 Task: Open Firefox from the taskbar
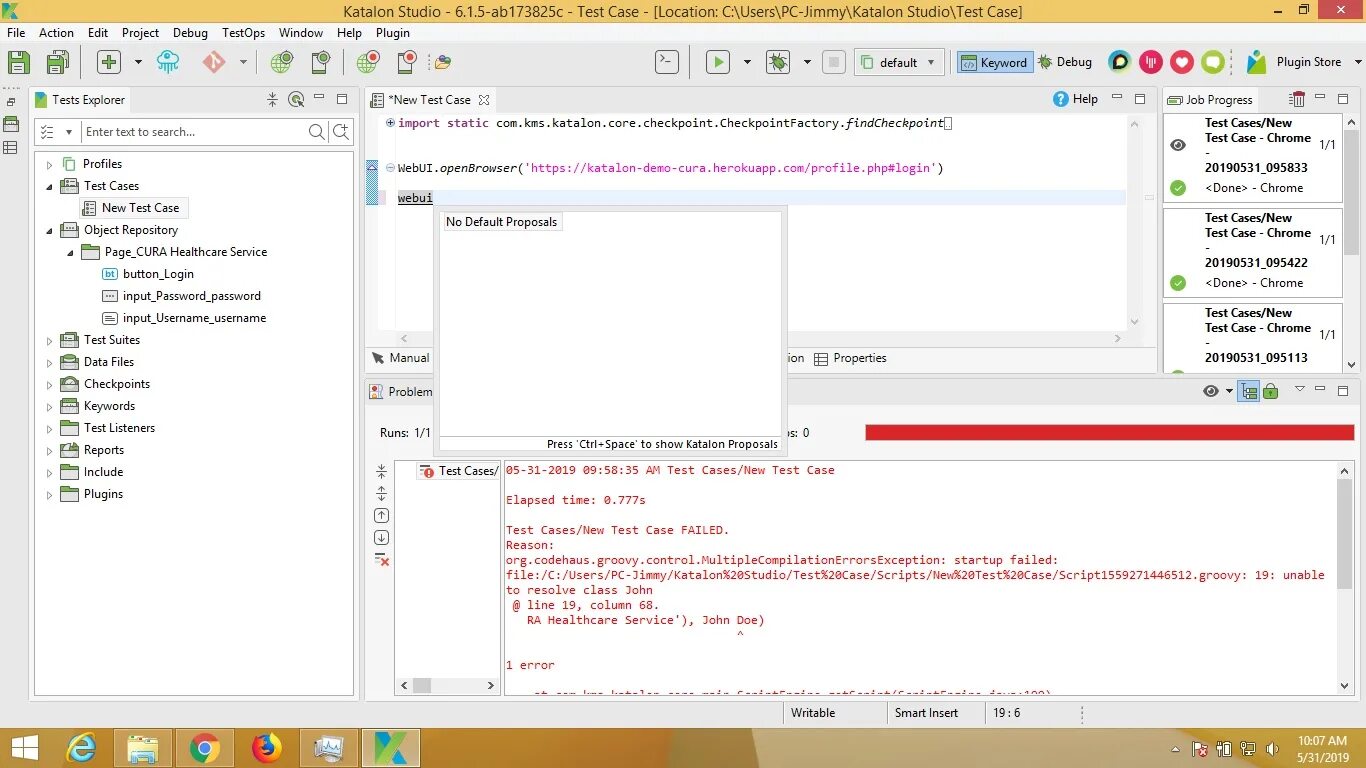point(267,748)
